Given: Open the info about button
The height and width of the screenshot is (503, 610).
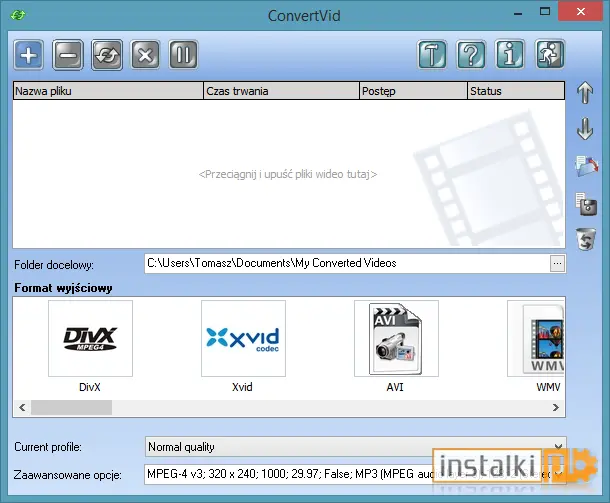Looking at the screenshot, I should tap(510, 55).
